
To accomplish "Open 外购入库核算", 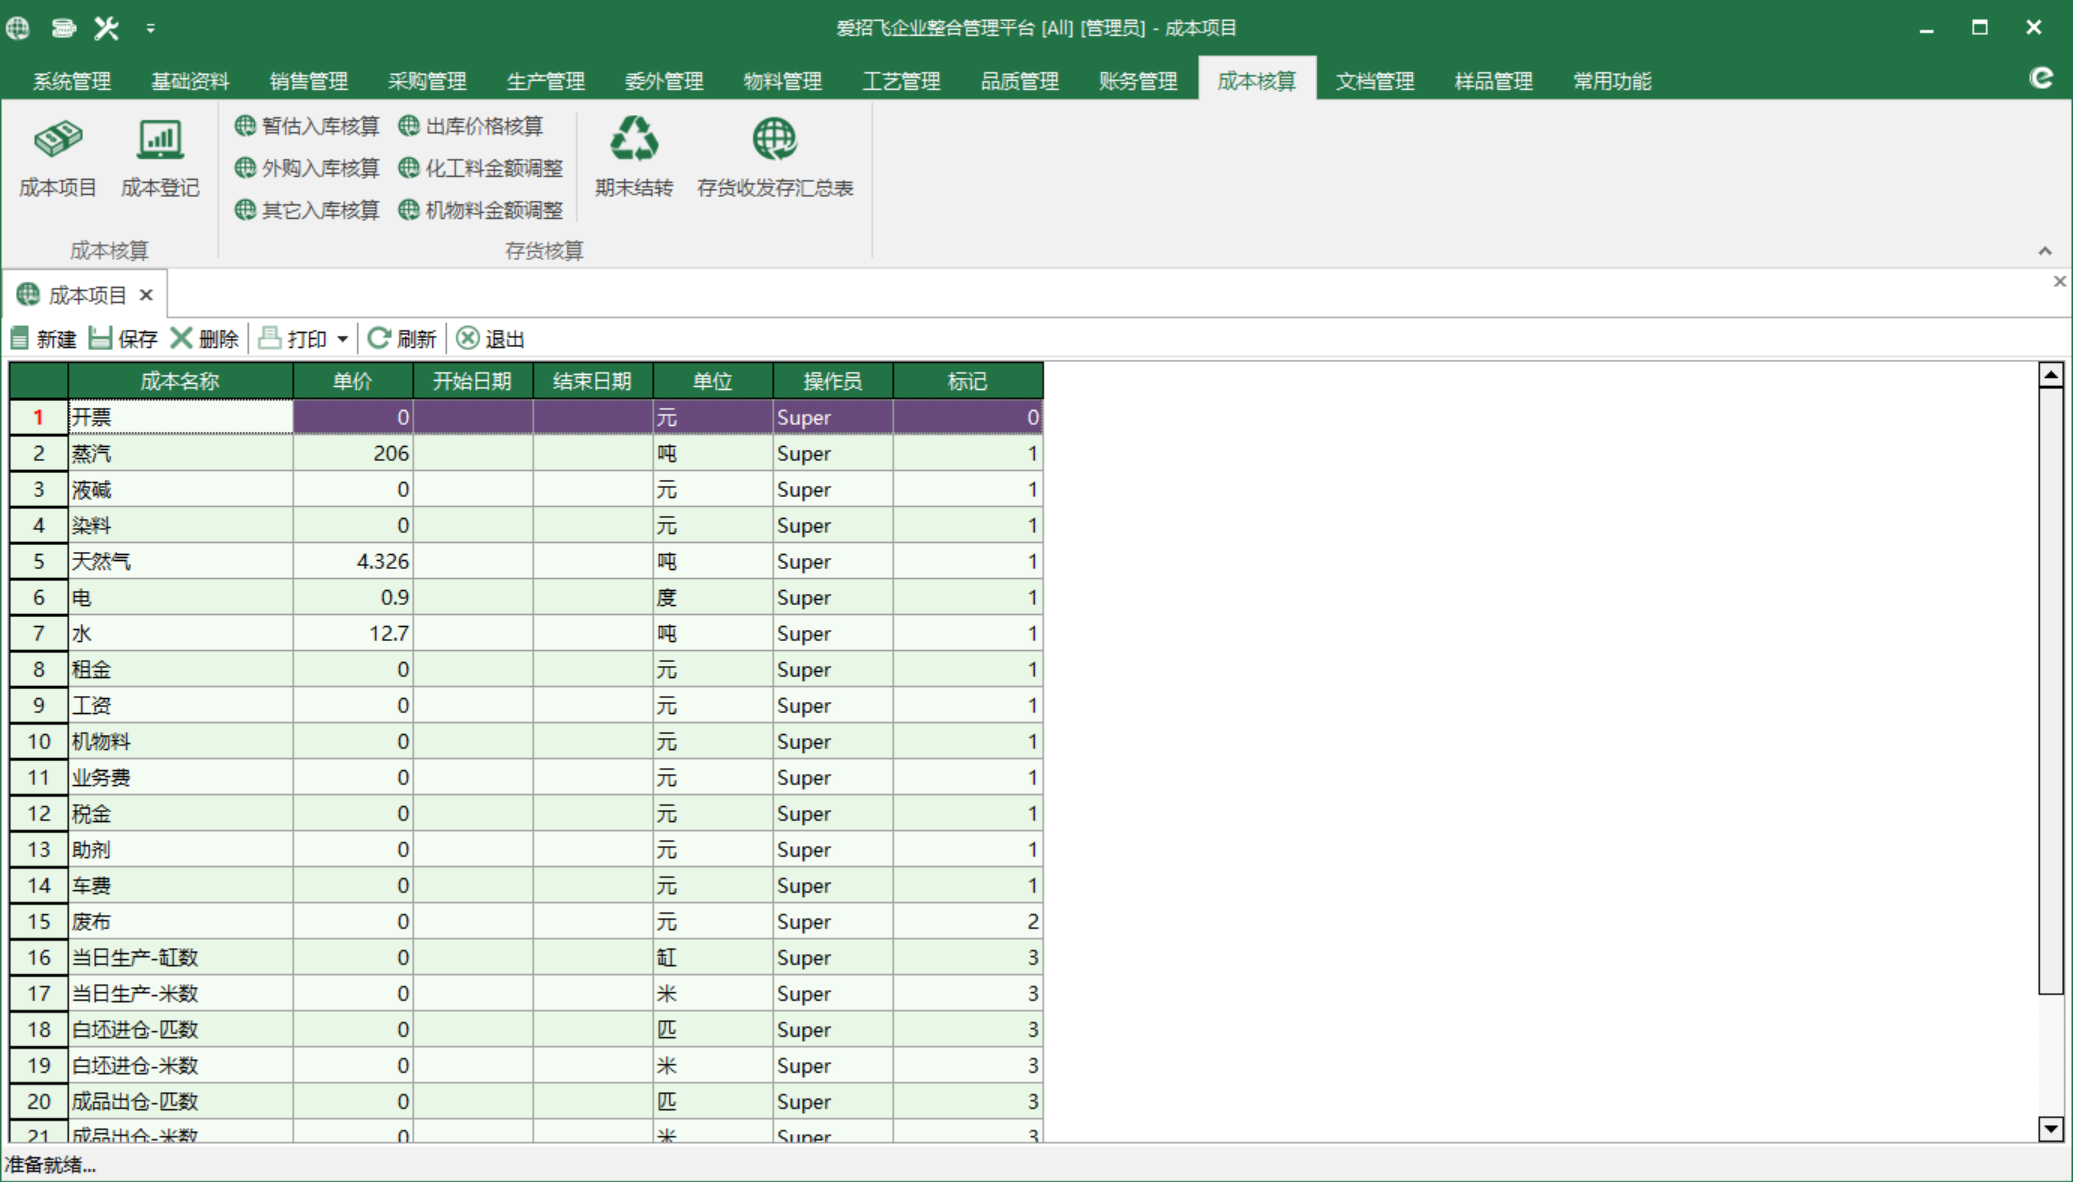I will (307, 168).
